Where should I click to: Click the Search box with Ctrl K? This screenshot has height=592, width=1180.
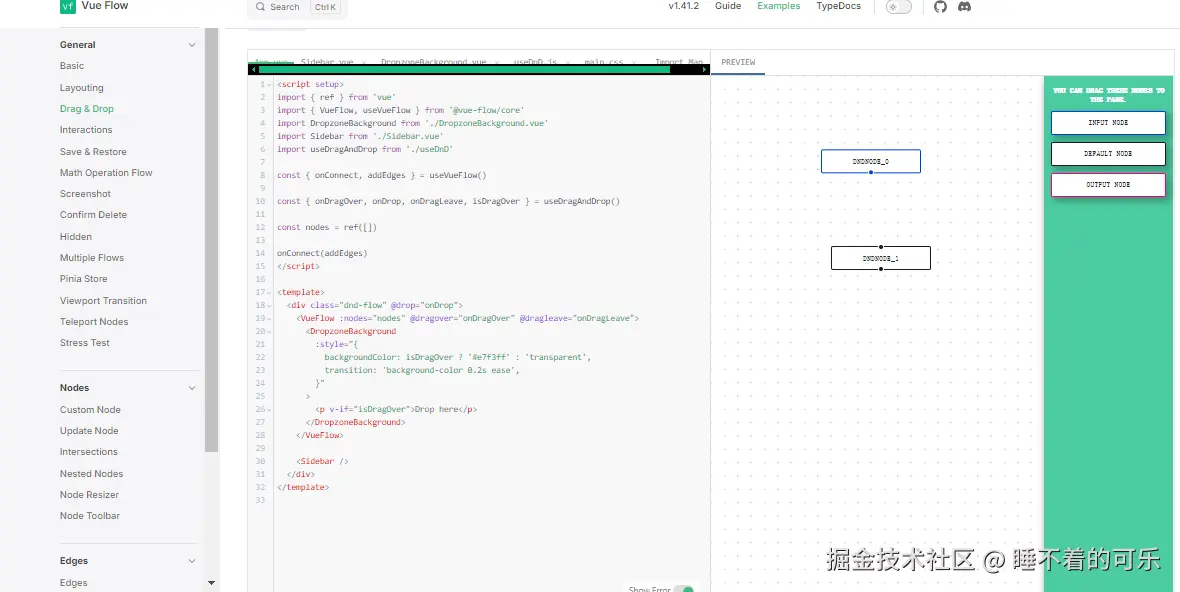tap(297, 7)
